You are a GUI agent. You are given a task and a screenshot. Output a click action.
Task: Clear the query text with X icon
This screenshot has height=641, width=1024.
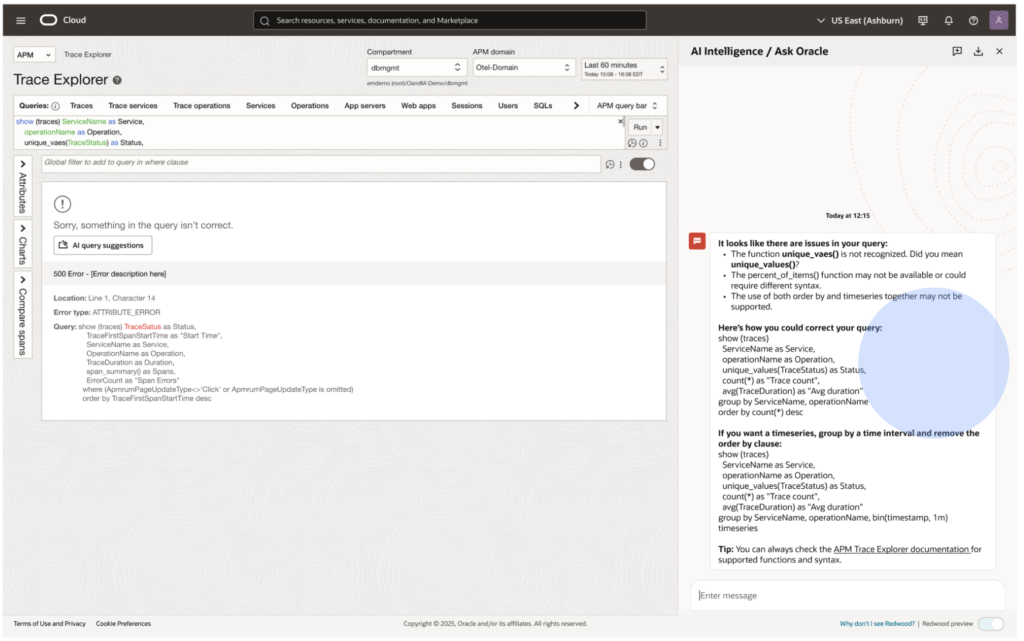(x=620, y=122)
